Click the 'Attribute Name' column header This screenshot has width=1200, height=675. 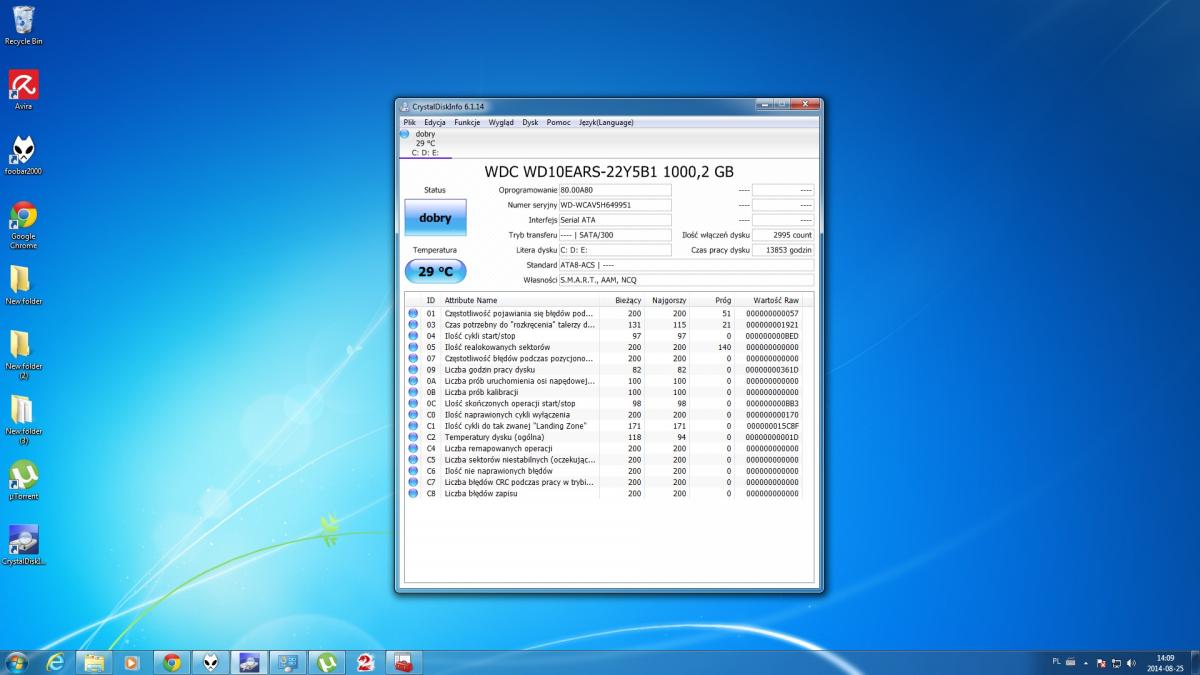(x=521, y=300)
